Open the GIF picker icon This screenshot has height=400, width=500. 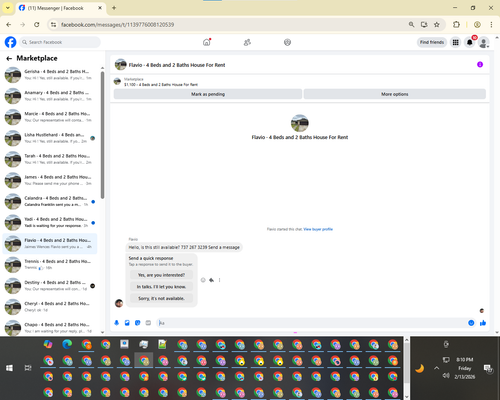[x=148, y=323]
